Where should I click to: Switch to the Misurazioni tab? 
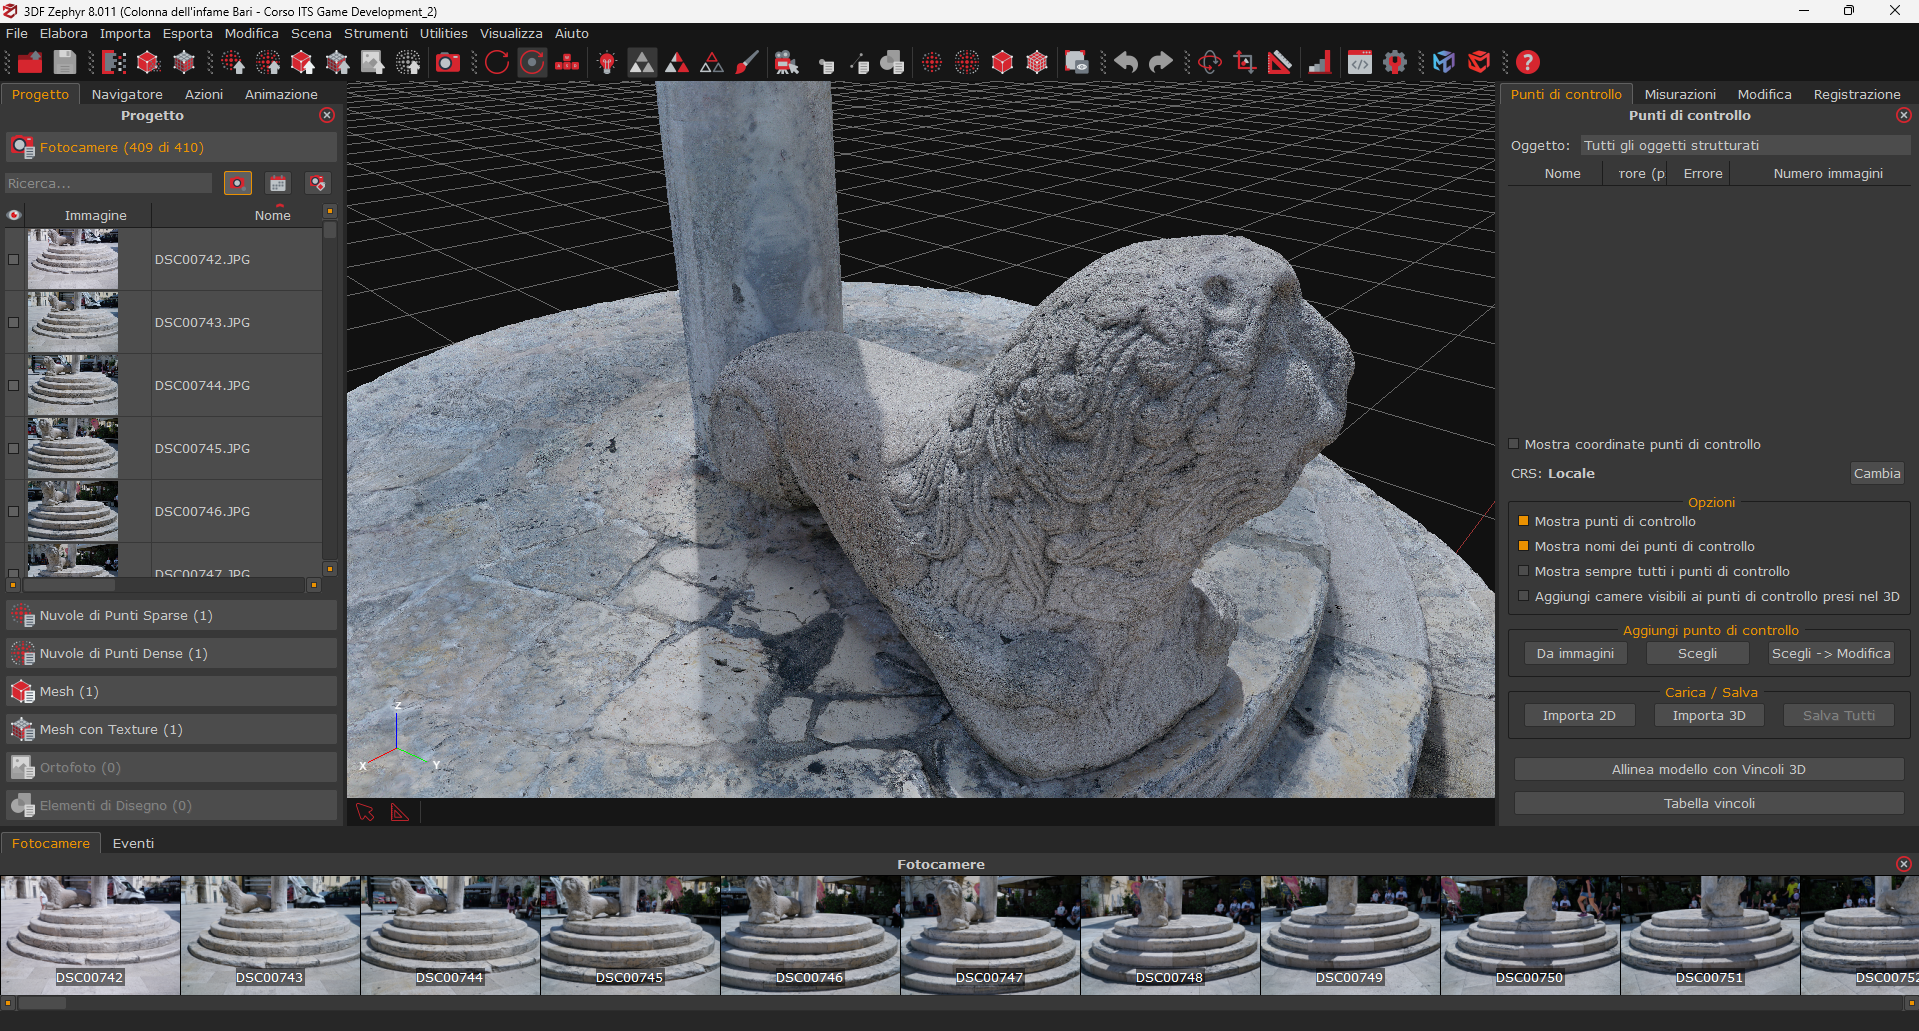pos(1679,94)
